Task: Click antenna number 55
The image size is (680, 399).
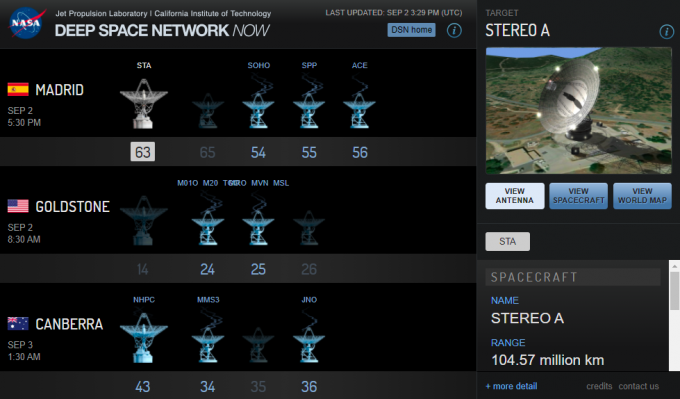Action: pos(309,153)
